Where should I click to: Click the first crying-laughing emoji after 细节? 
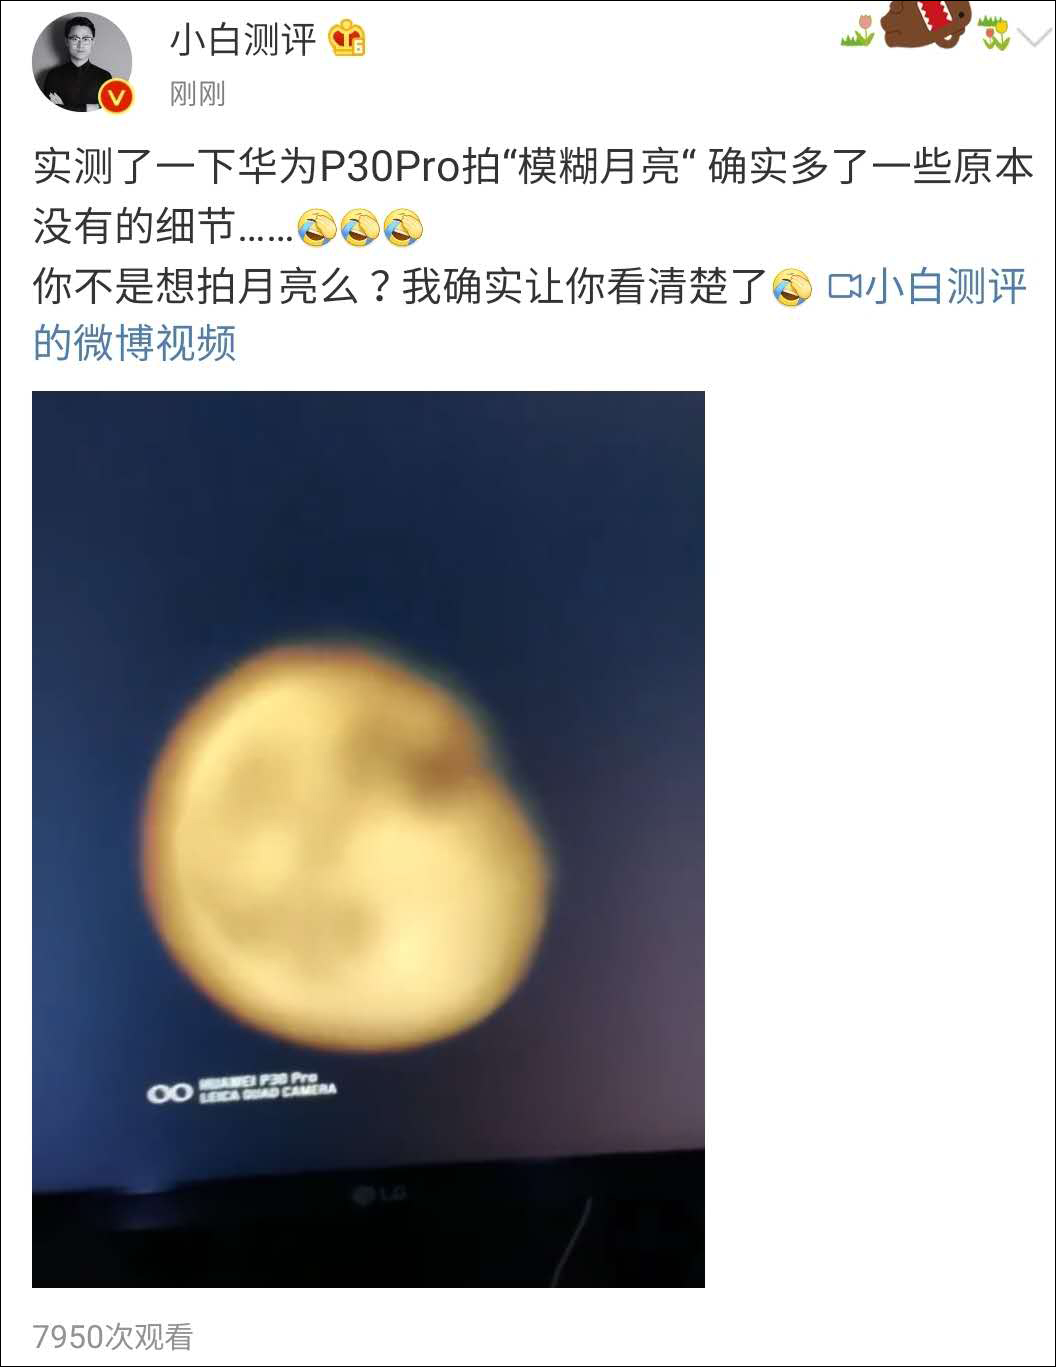tap(317, 228)
